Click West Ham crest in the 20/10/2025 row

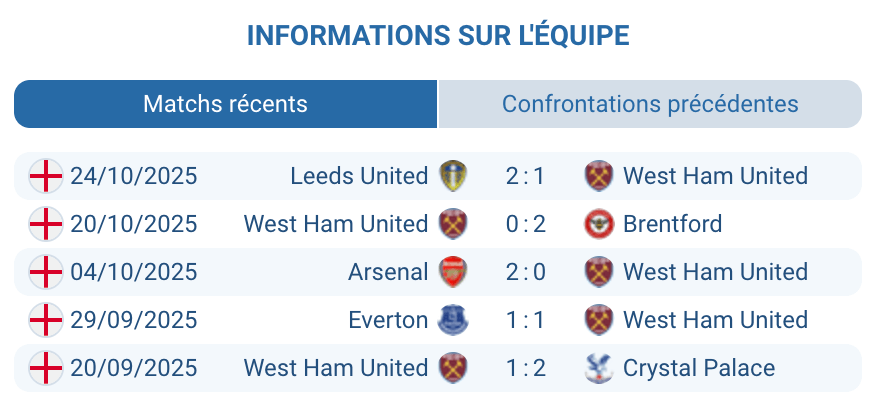click(454, 224)
